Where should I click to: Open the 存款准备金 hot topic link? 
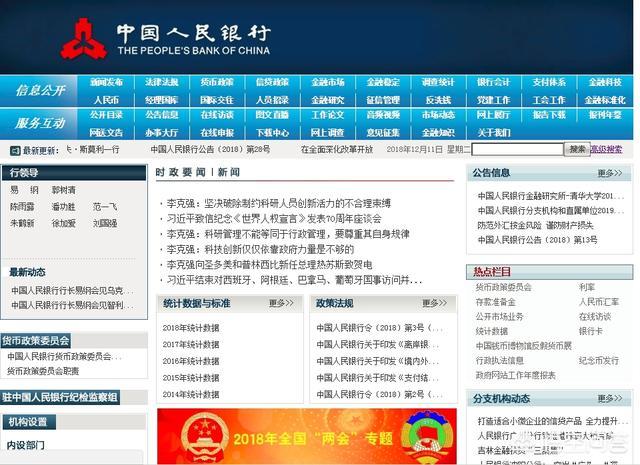[496, 302]
